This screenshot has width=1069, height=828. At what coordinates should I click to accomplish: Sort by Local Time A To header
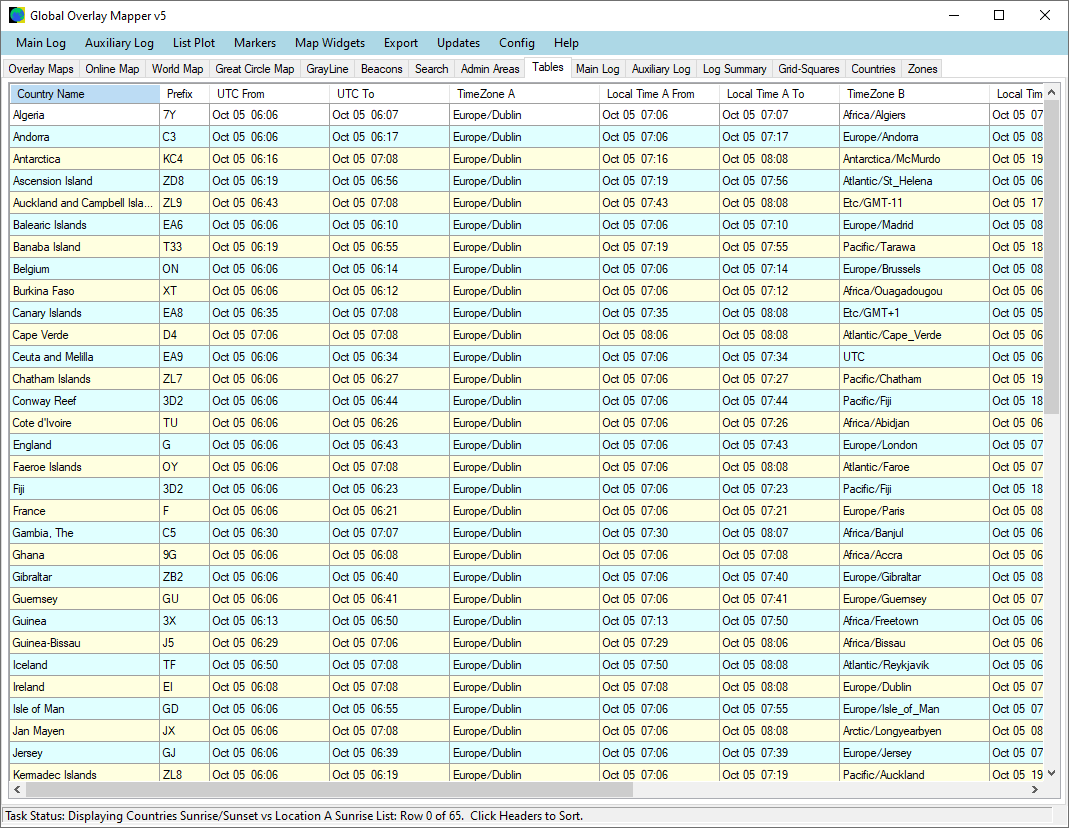click(779, 94)
